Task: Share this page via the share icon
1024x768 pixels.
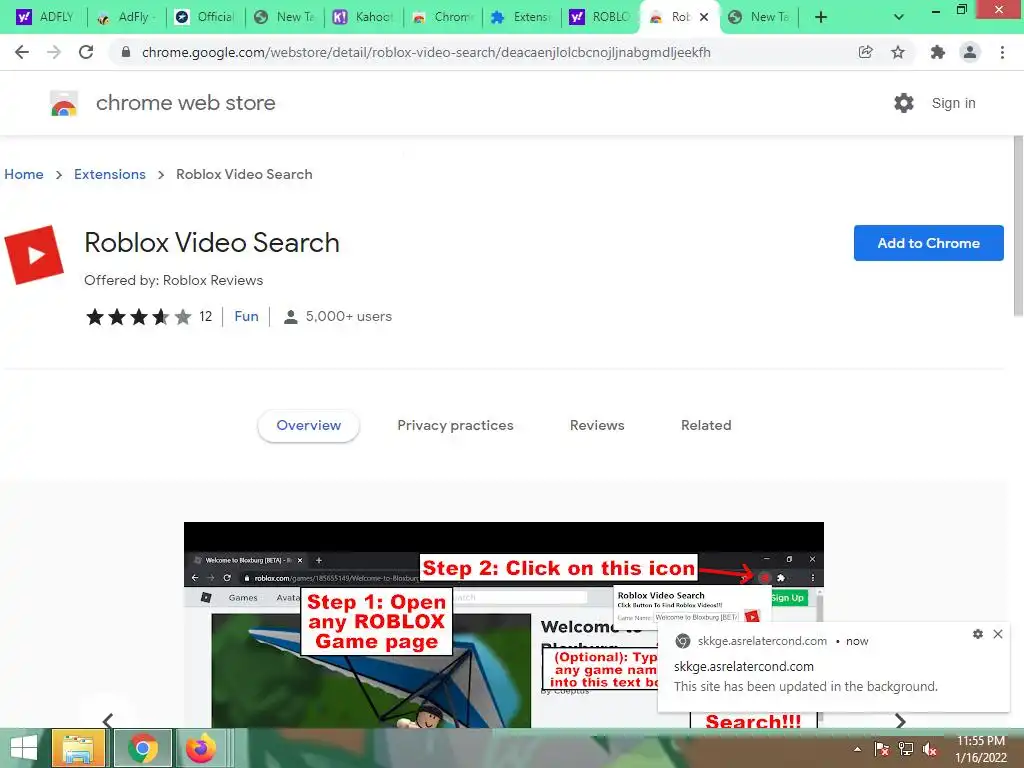Action: click(865, 52)
